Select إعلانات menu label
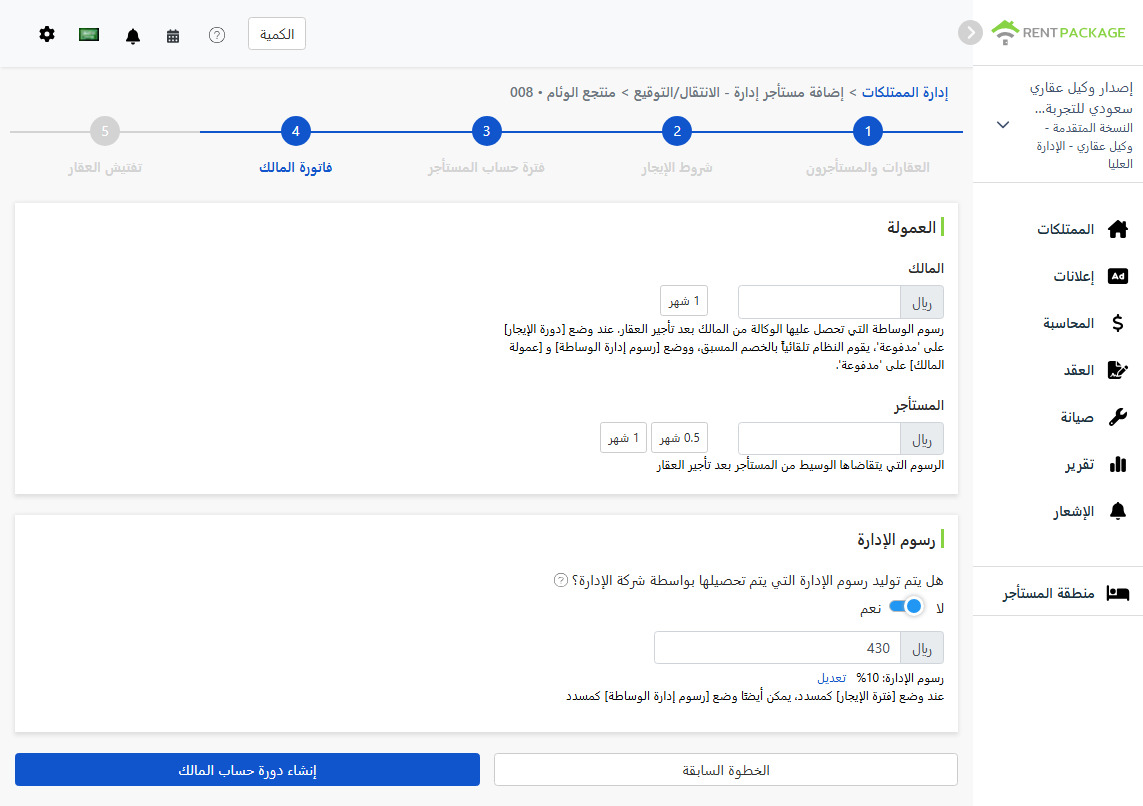Viewport: 1143px width, 806px height. (1073, 276)
